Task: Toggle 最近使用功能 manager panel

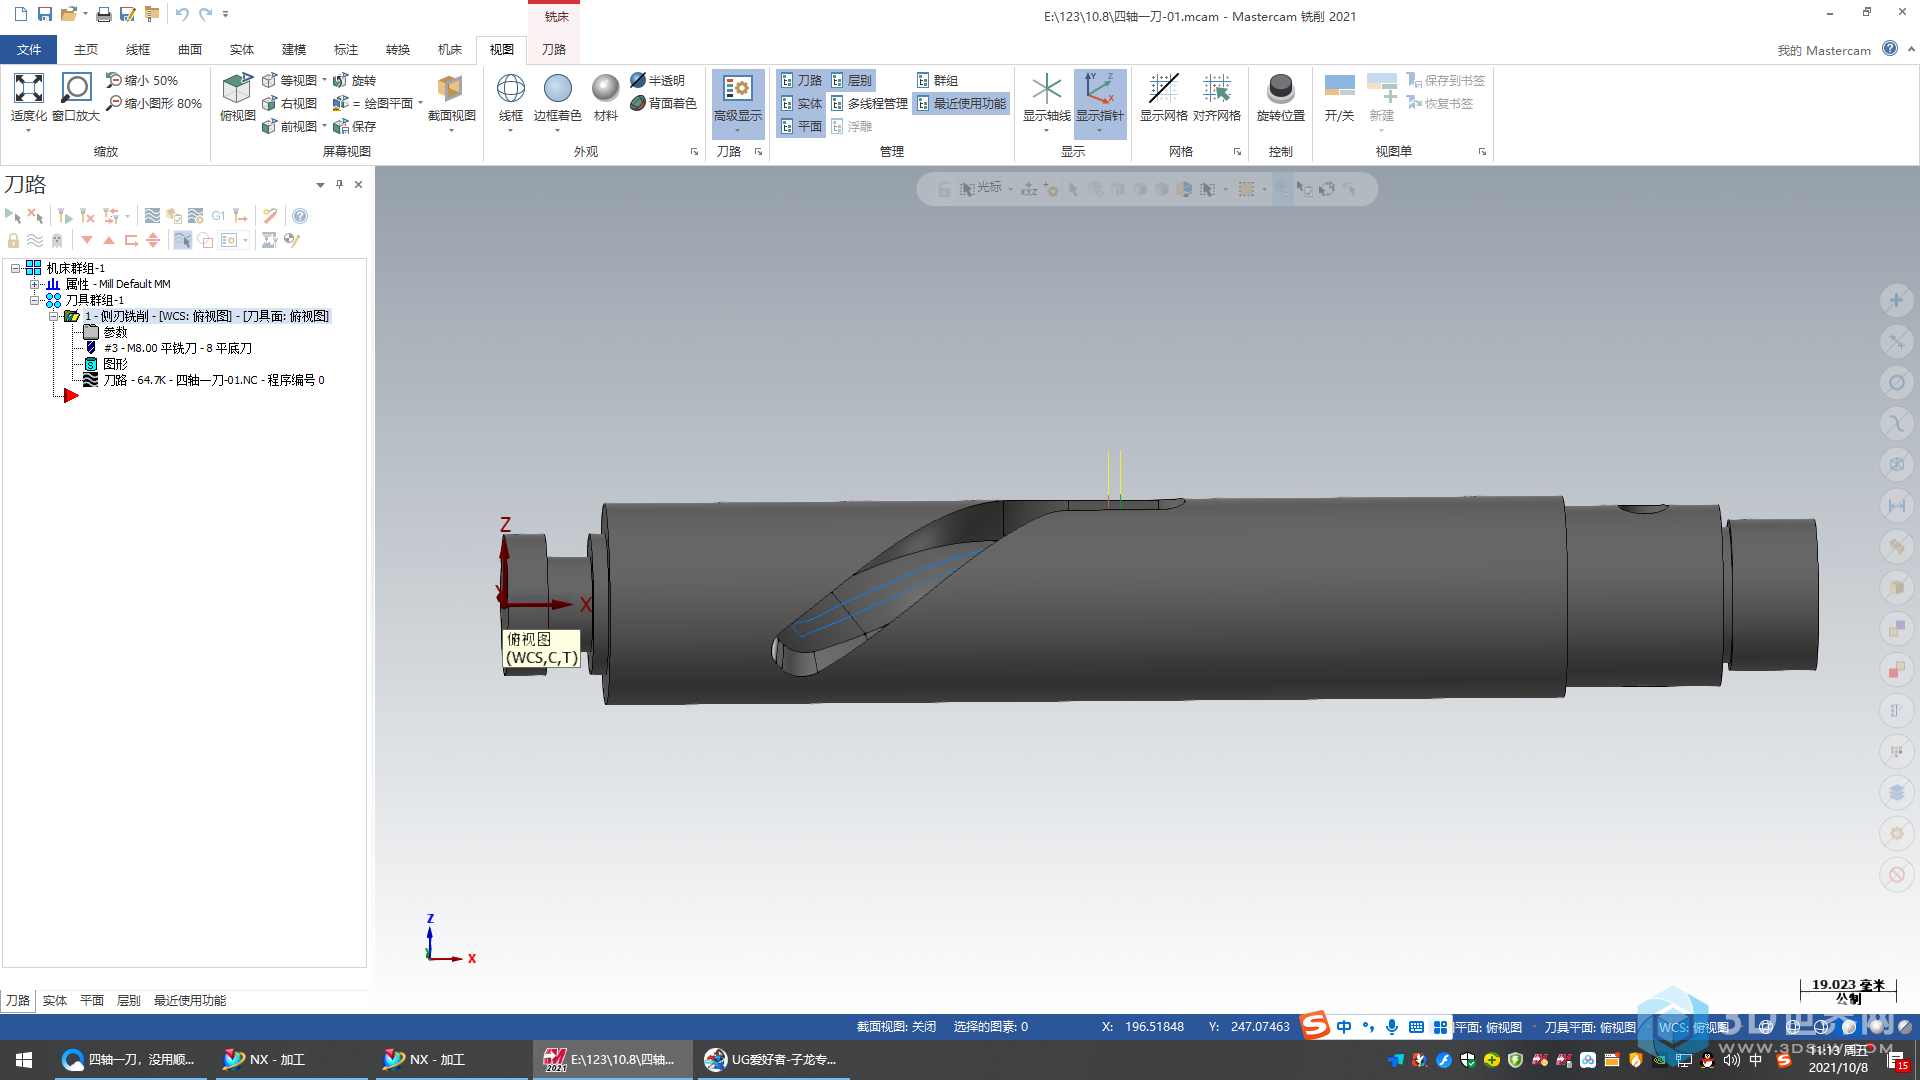Action: 961,103
